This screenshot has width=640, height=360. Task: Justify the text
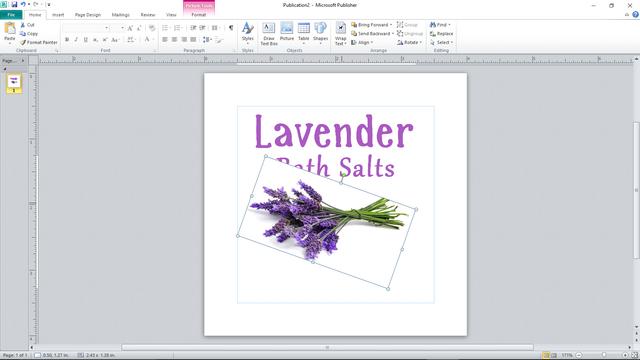pos(193,40)
